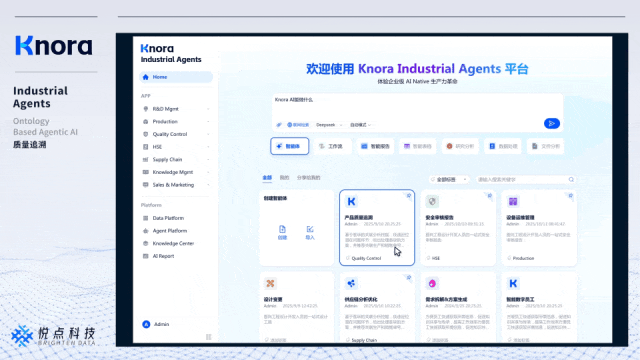
Task: Select the 工作流 workflow category button
Action: pyautogui.click(x=332, y=146)
